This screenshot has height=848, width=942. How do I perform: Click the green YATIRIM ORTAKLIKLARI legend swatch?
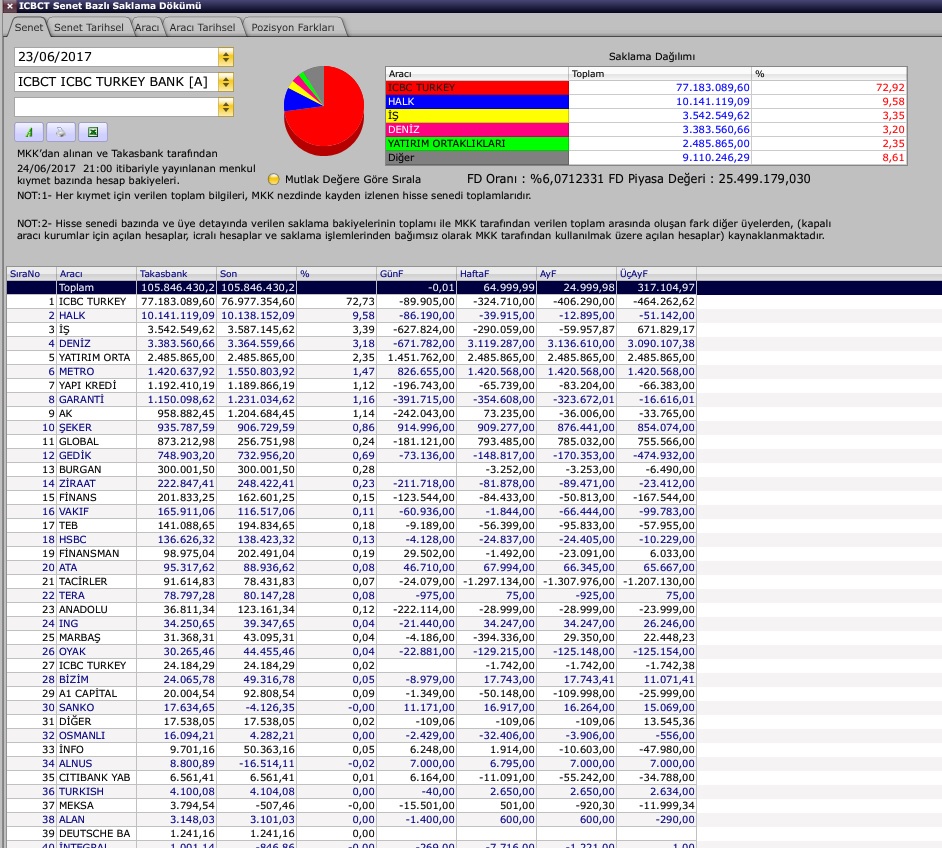(x=477, y=144)
